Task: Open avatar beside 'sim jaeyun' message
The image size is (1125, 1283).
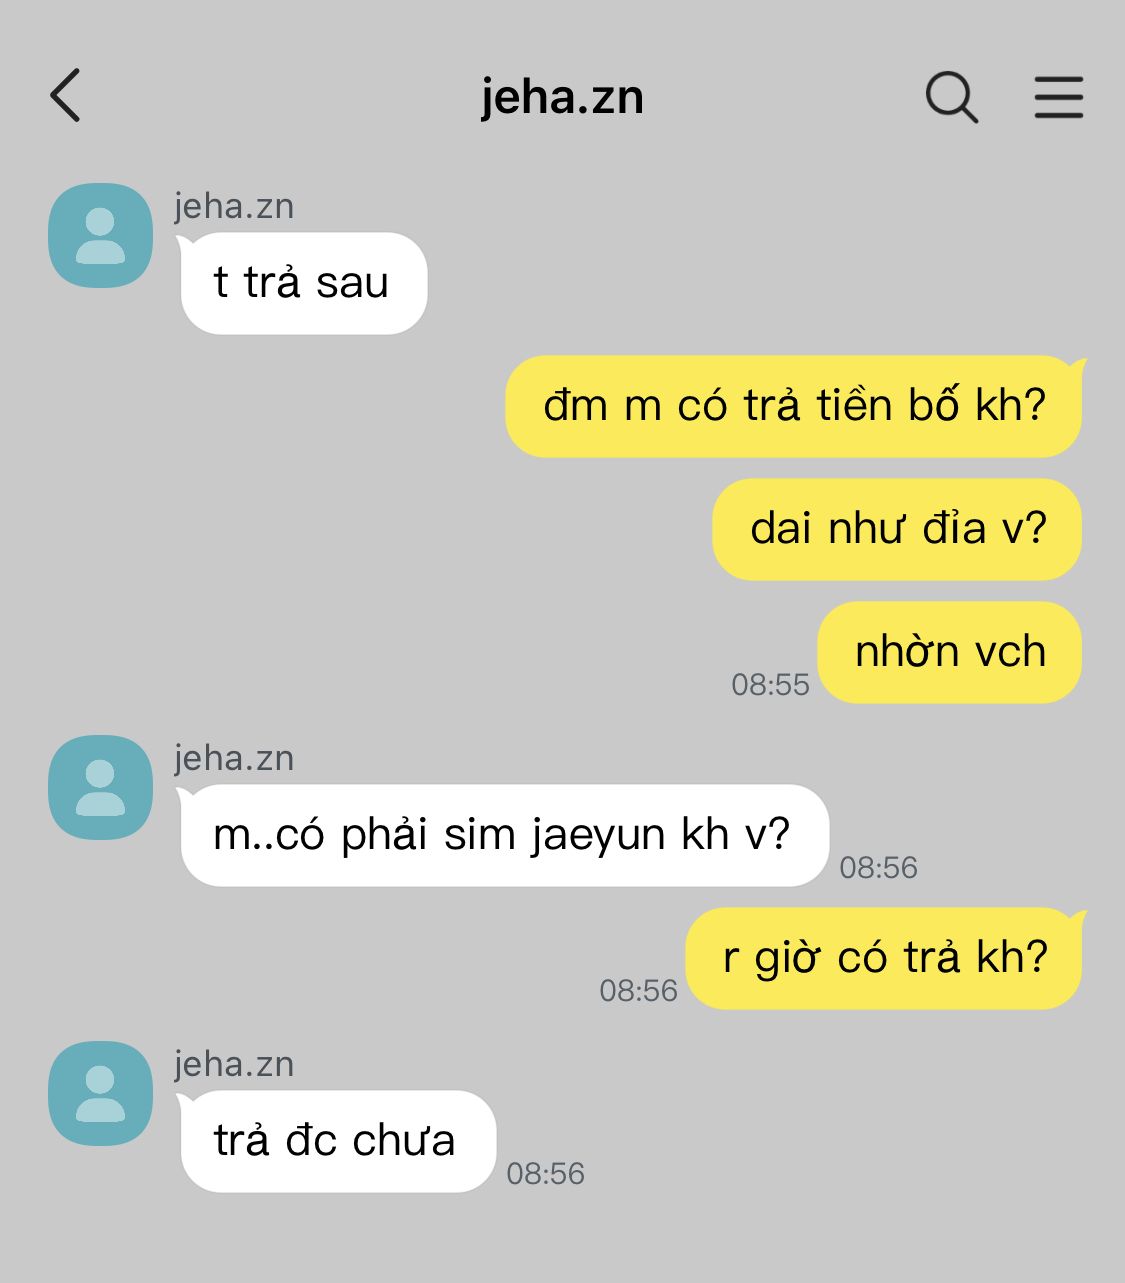Action: 100,788
